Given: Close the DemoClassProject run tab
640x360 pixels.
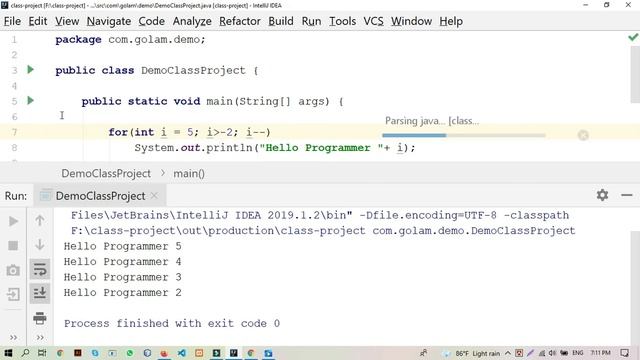Looking at the screenshot, I should coord(154,196).
